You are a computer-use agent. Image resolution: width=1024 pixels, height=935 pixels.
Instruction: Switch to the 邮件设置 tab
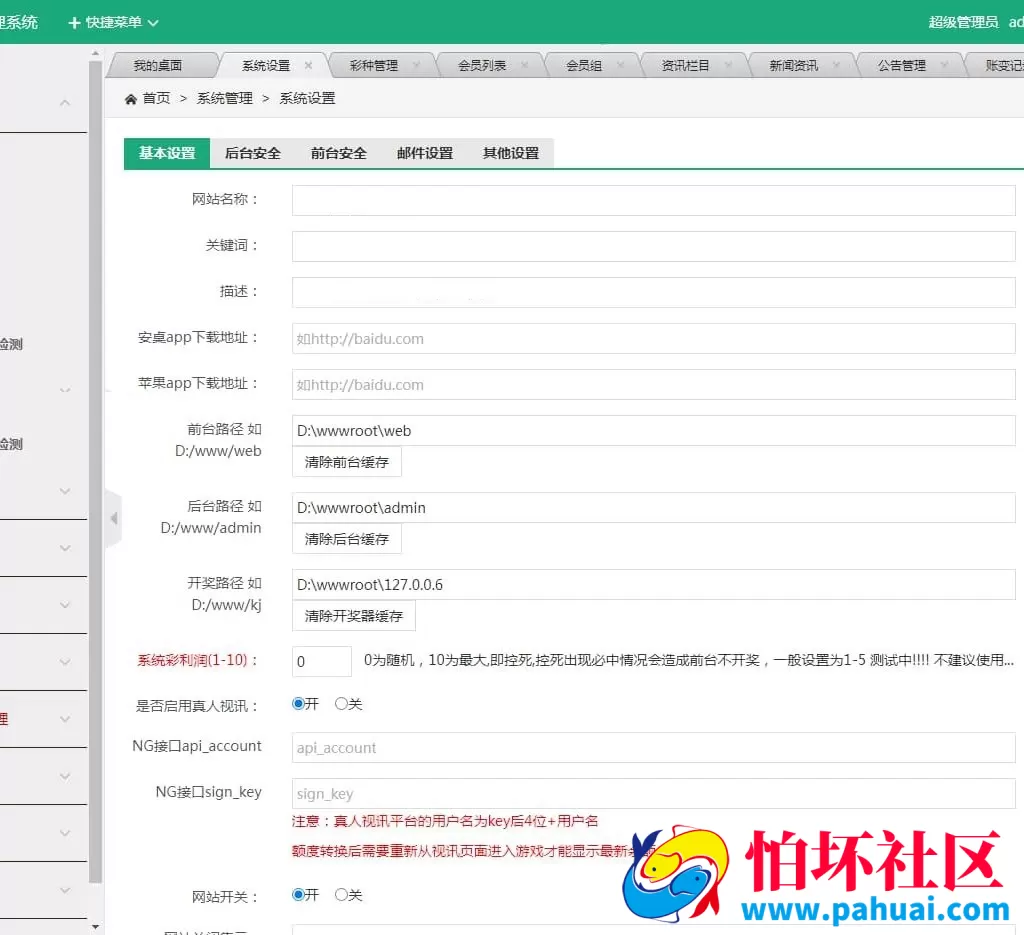click(424, 154)
